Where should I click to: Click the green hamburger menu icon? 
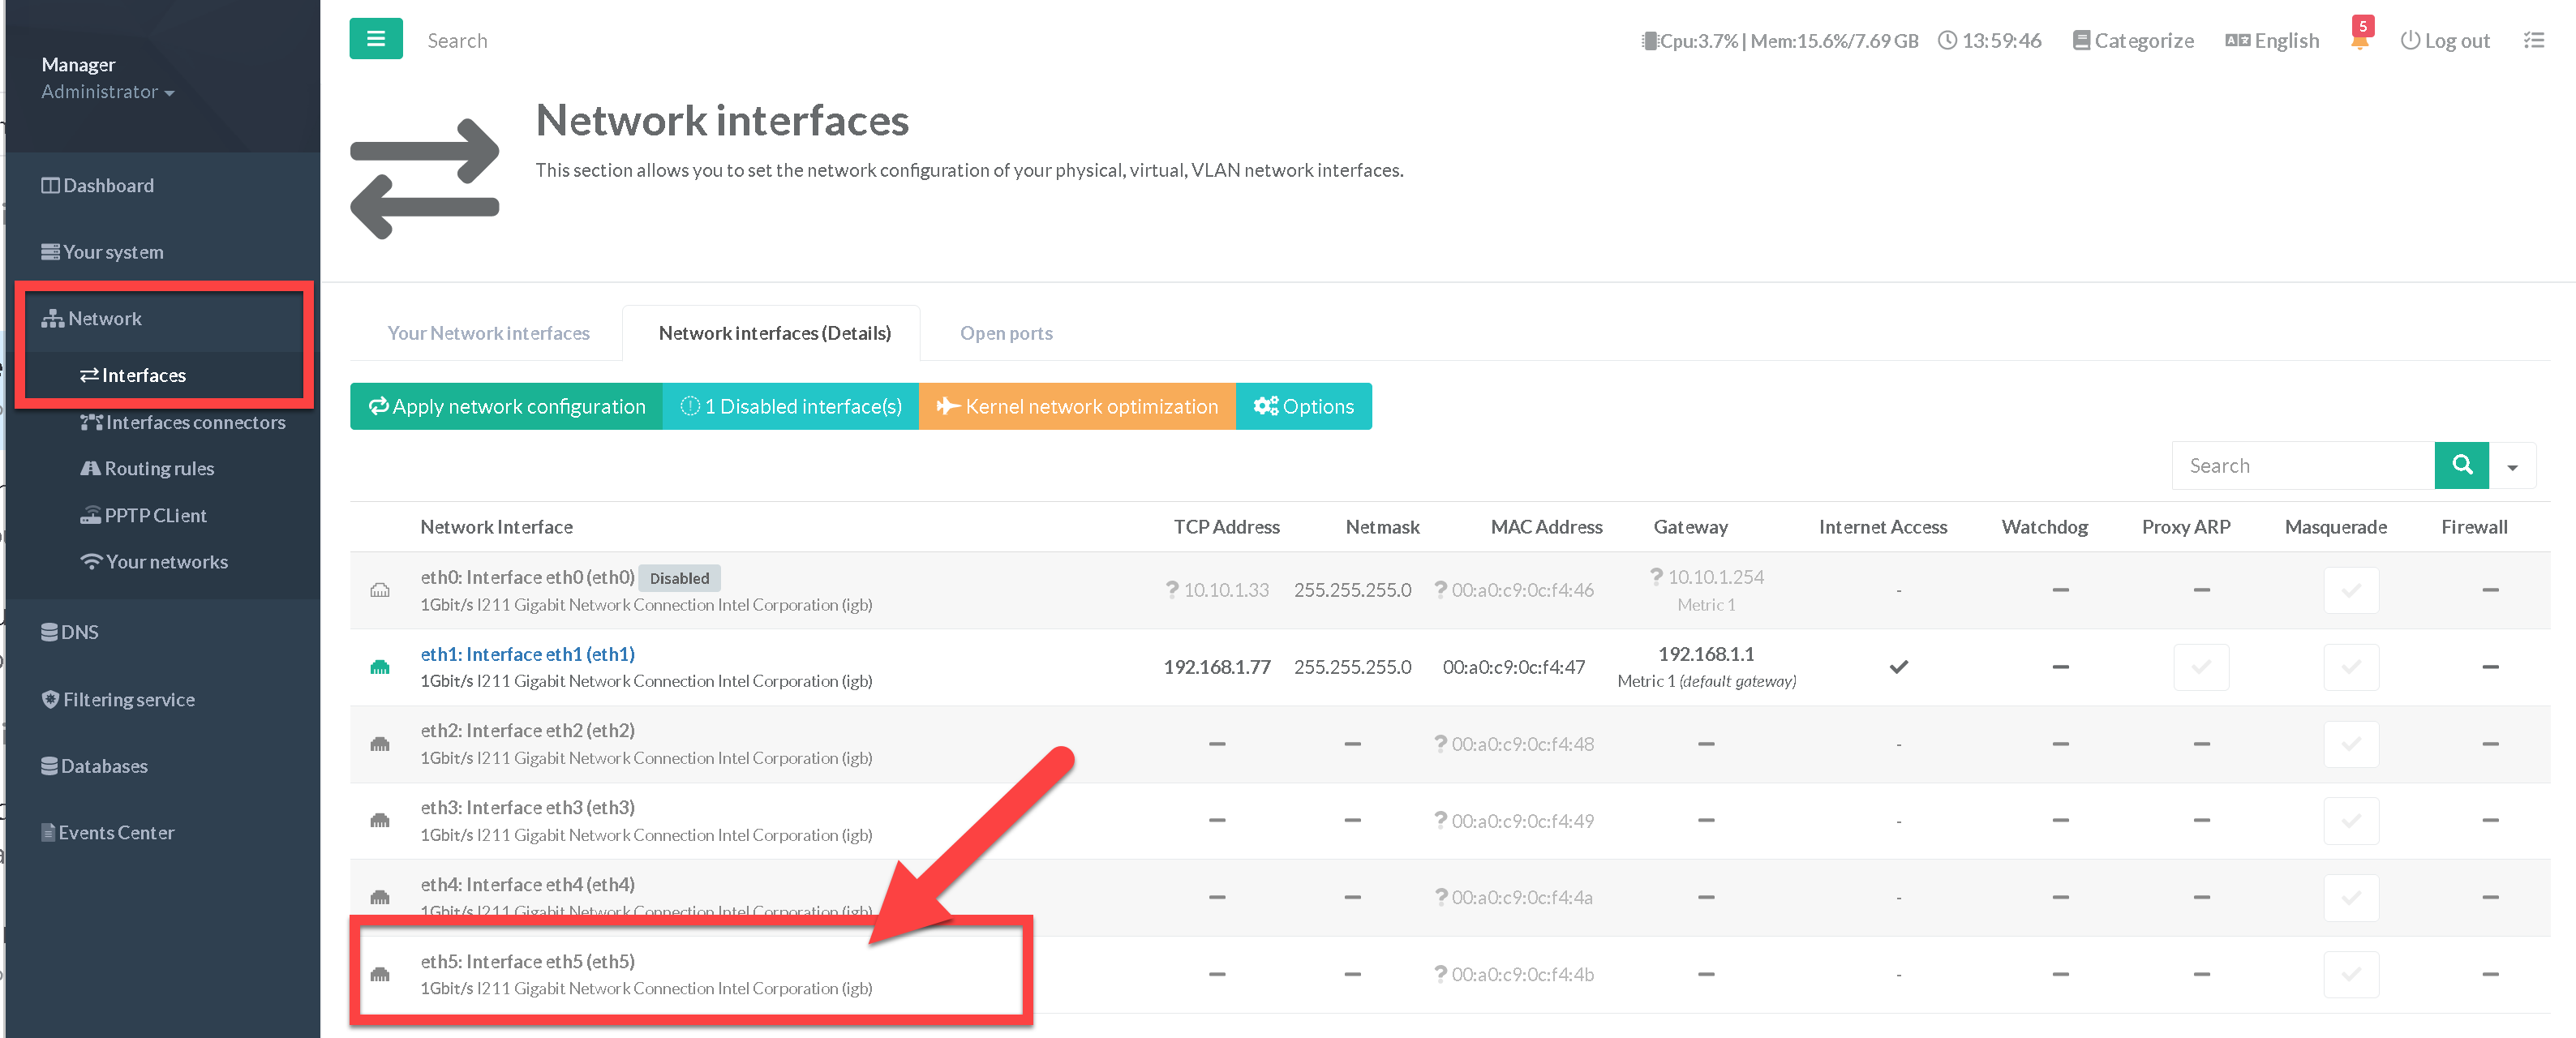tap(376, 39)
